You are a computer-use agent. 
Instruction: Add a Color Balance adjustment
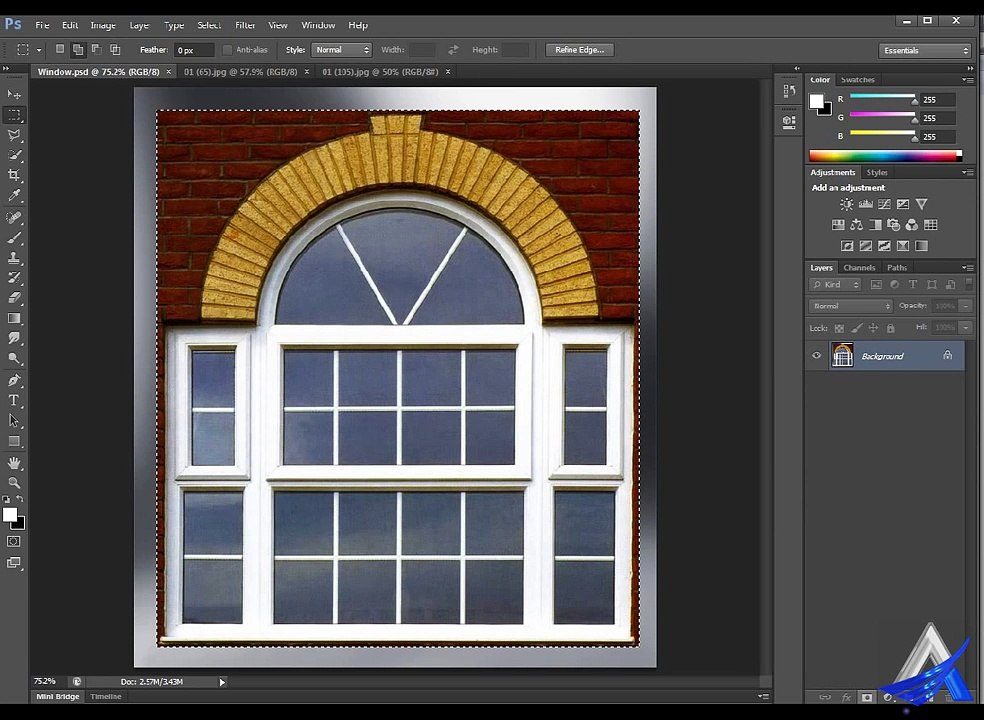pos(856,225)
